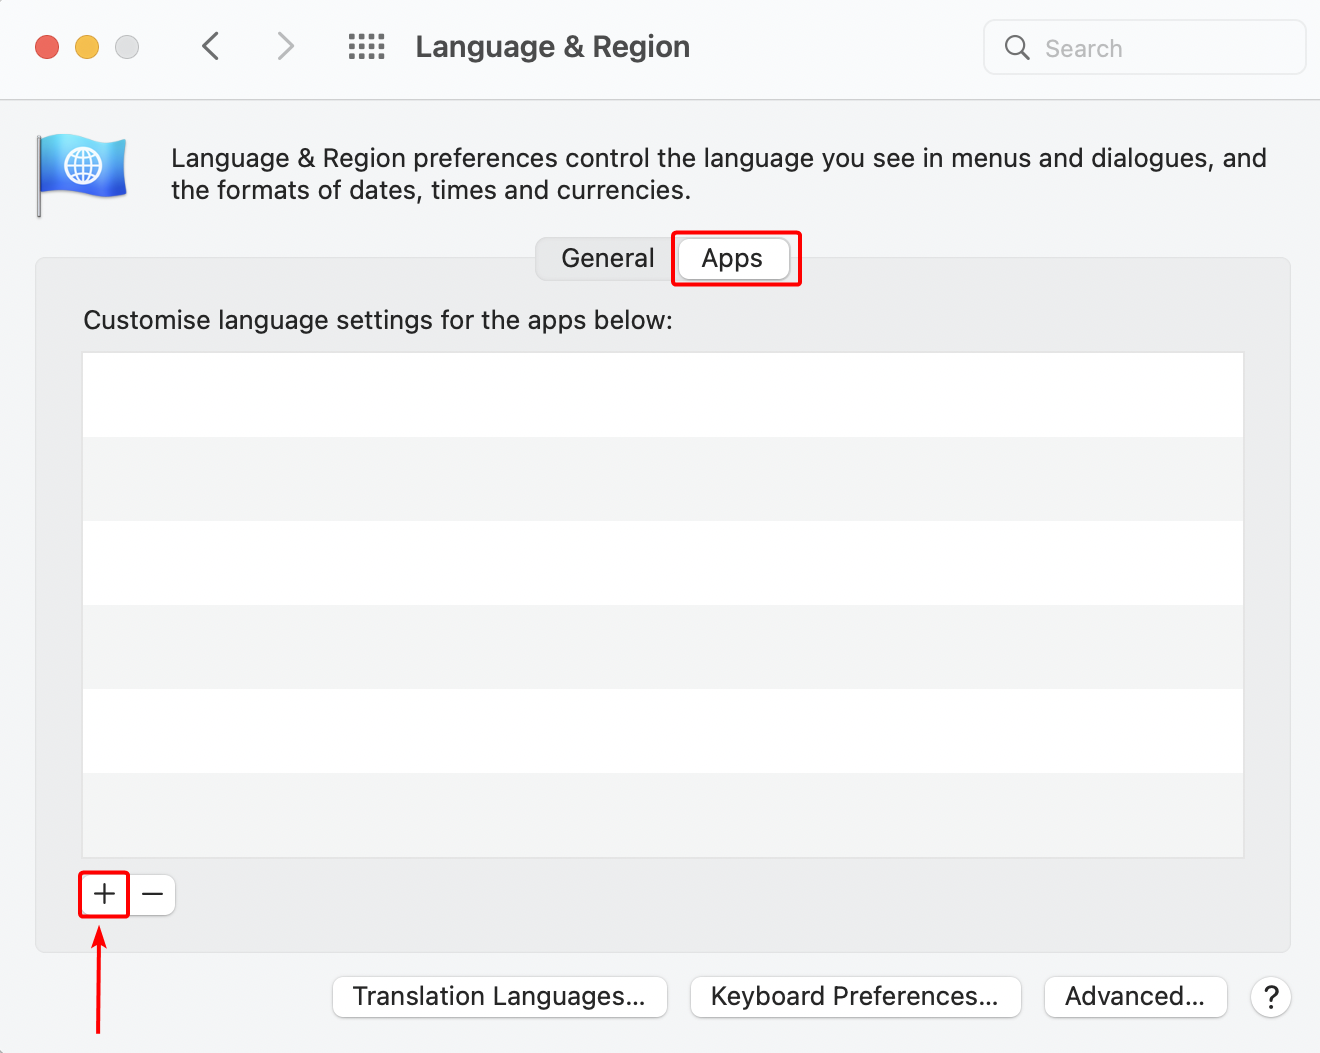This screenshot has width=1320, height=1053.
Task: Click the Language & Region window title
Action: [553, 47]
